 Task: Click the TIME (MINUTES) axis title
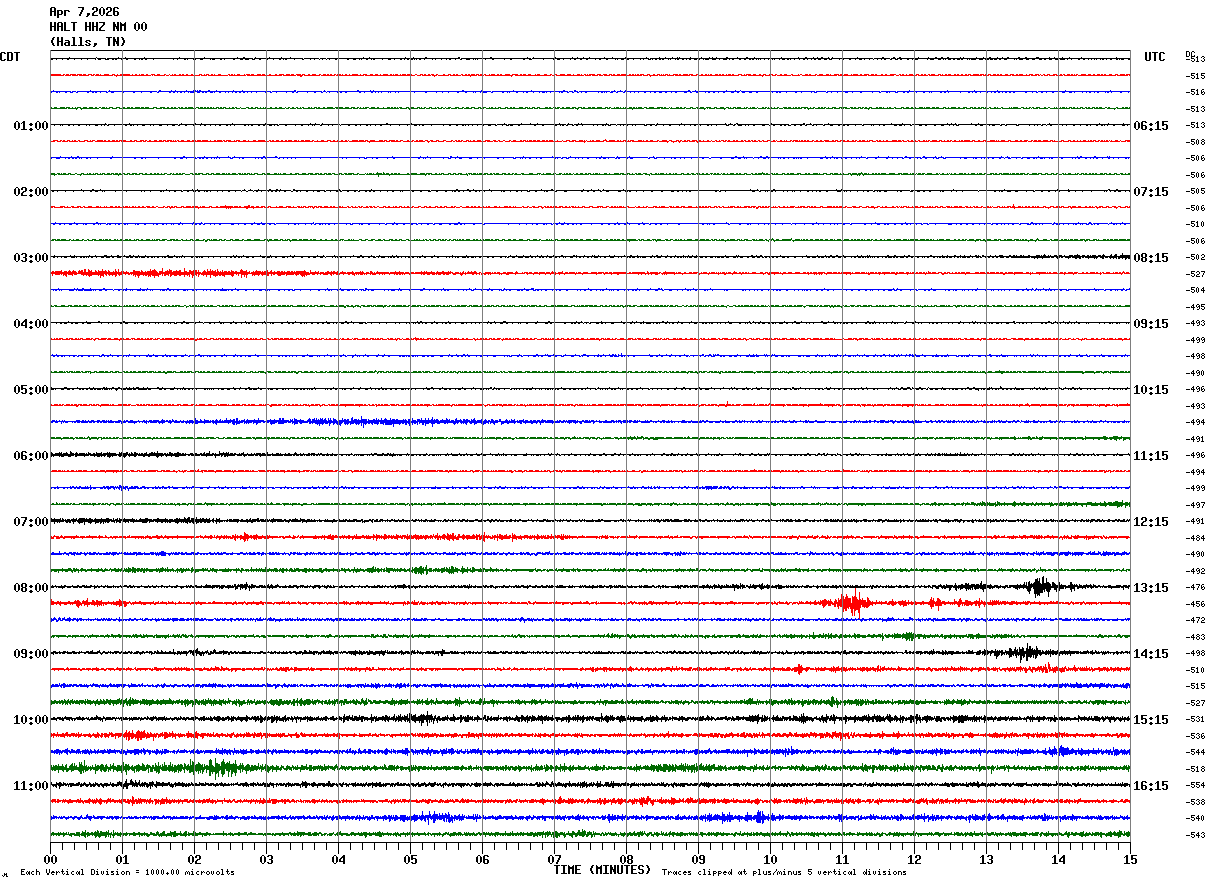point(602,870)
